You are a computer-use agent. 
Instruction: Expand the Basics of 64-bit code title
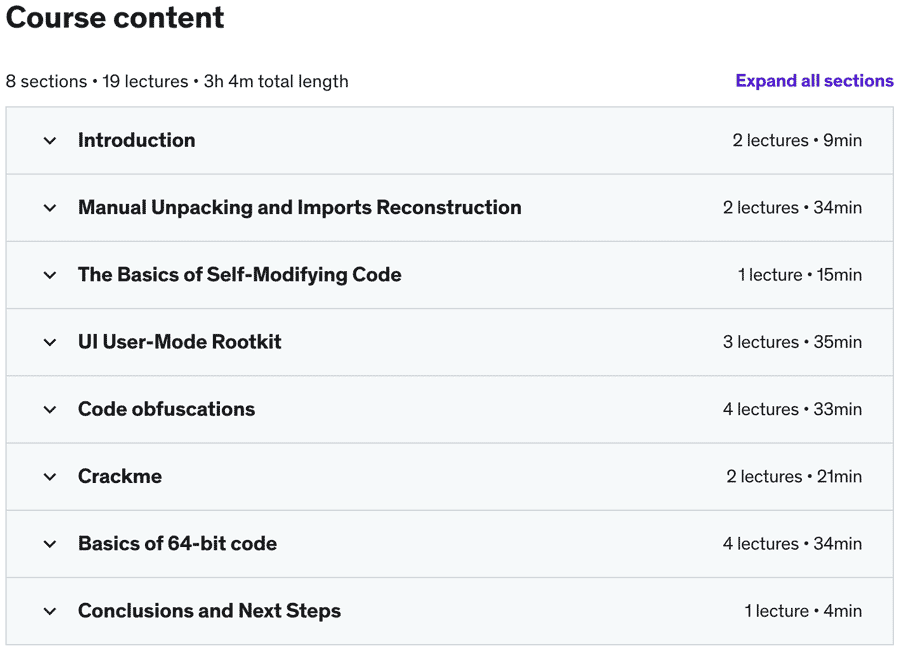point(178,544)
